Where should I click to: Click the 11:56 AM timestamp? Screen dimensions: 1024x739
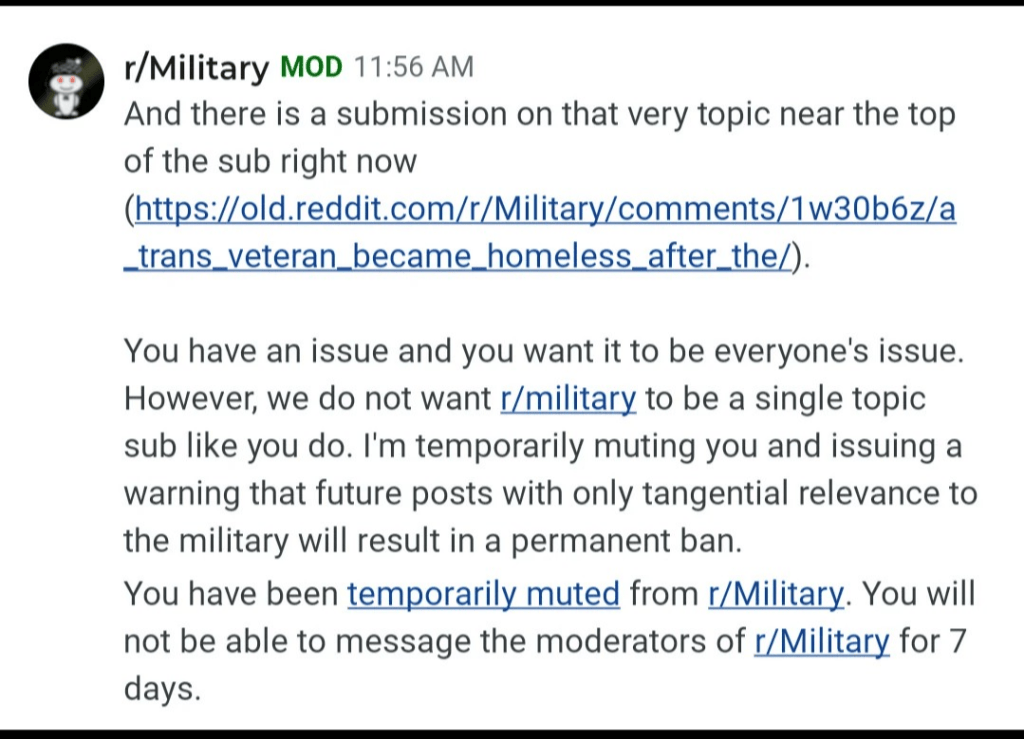[x=413, y=67]
